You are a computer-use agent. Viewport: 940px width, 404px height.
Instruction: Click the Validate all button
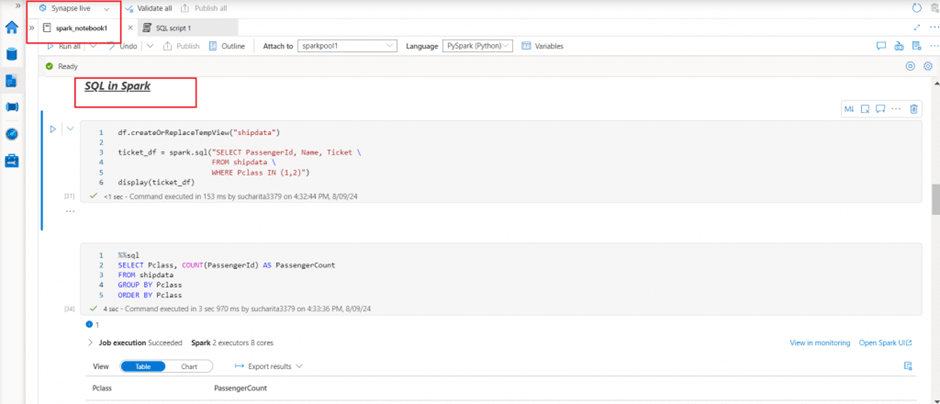click(148, 8)
